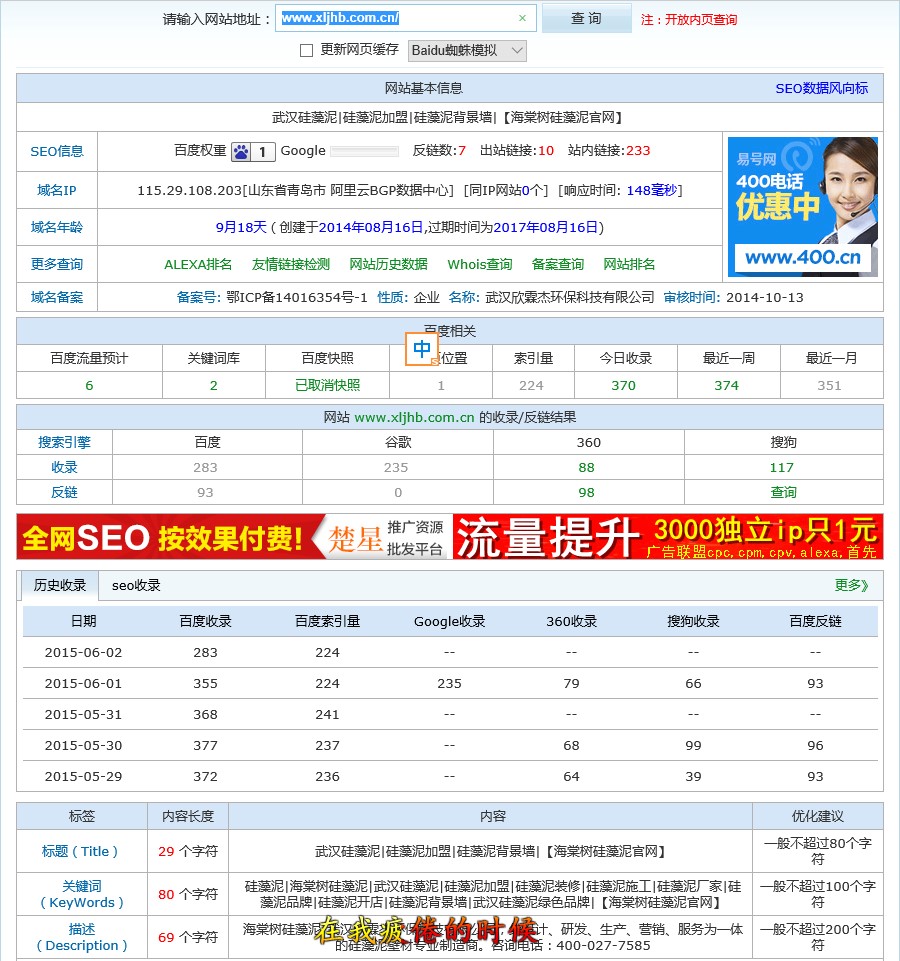This screenshot has width=900, height=961.
Task: Click the ICP number 鄂ICP备14016354号-1
Action: tap(297, 297)
